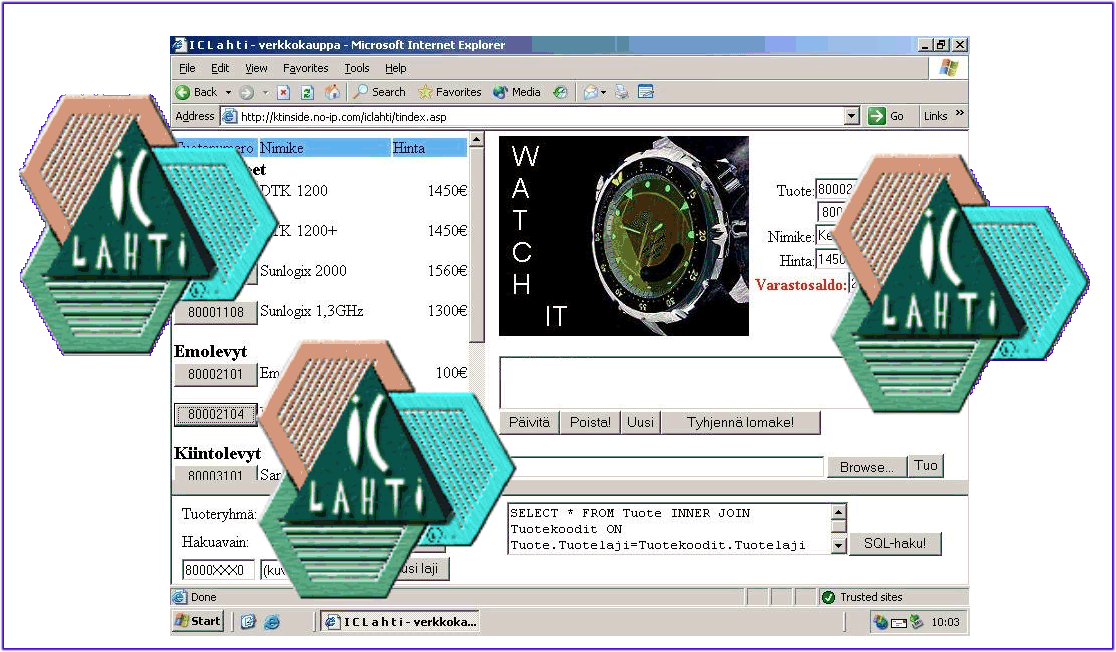The image size is (1116, 652).
Task: Open the Windows Start button
Action: (199, 621)
